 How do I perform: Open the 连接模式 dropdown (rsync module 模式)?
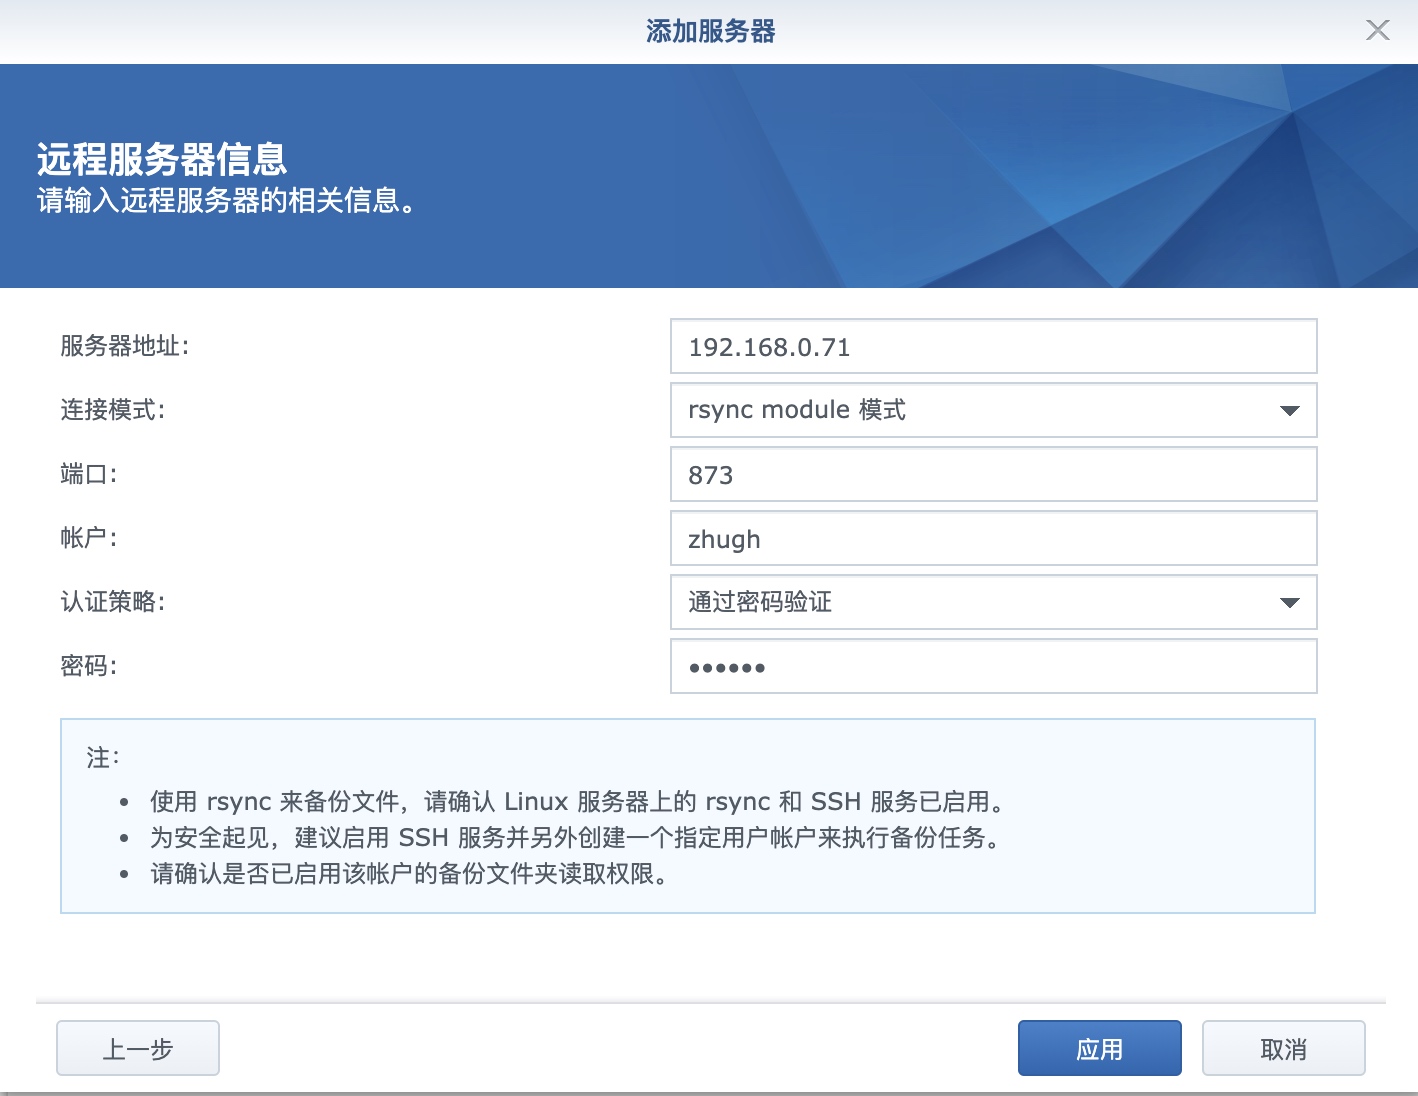[x=993, y=410]
